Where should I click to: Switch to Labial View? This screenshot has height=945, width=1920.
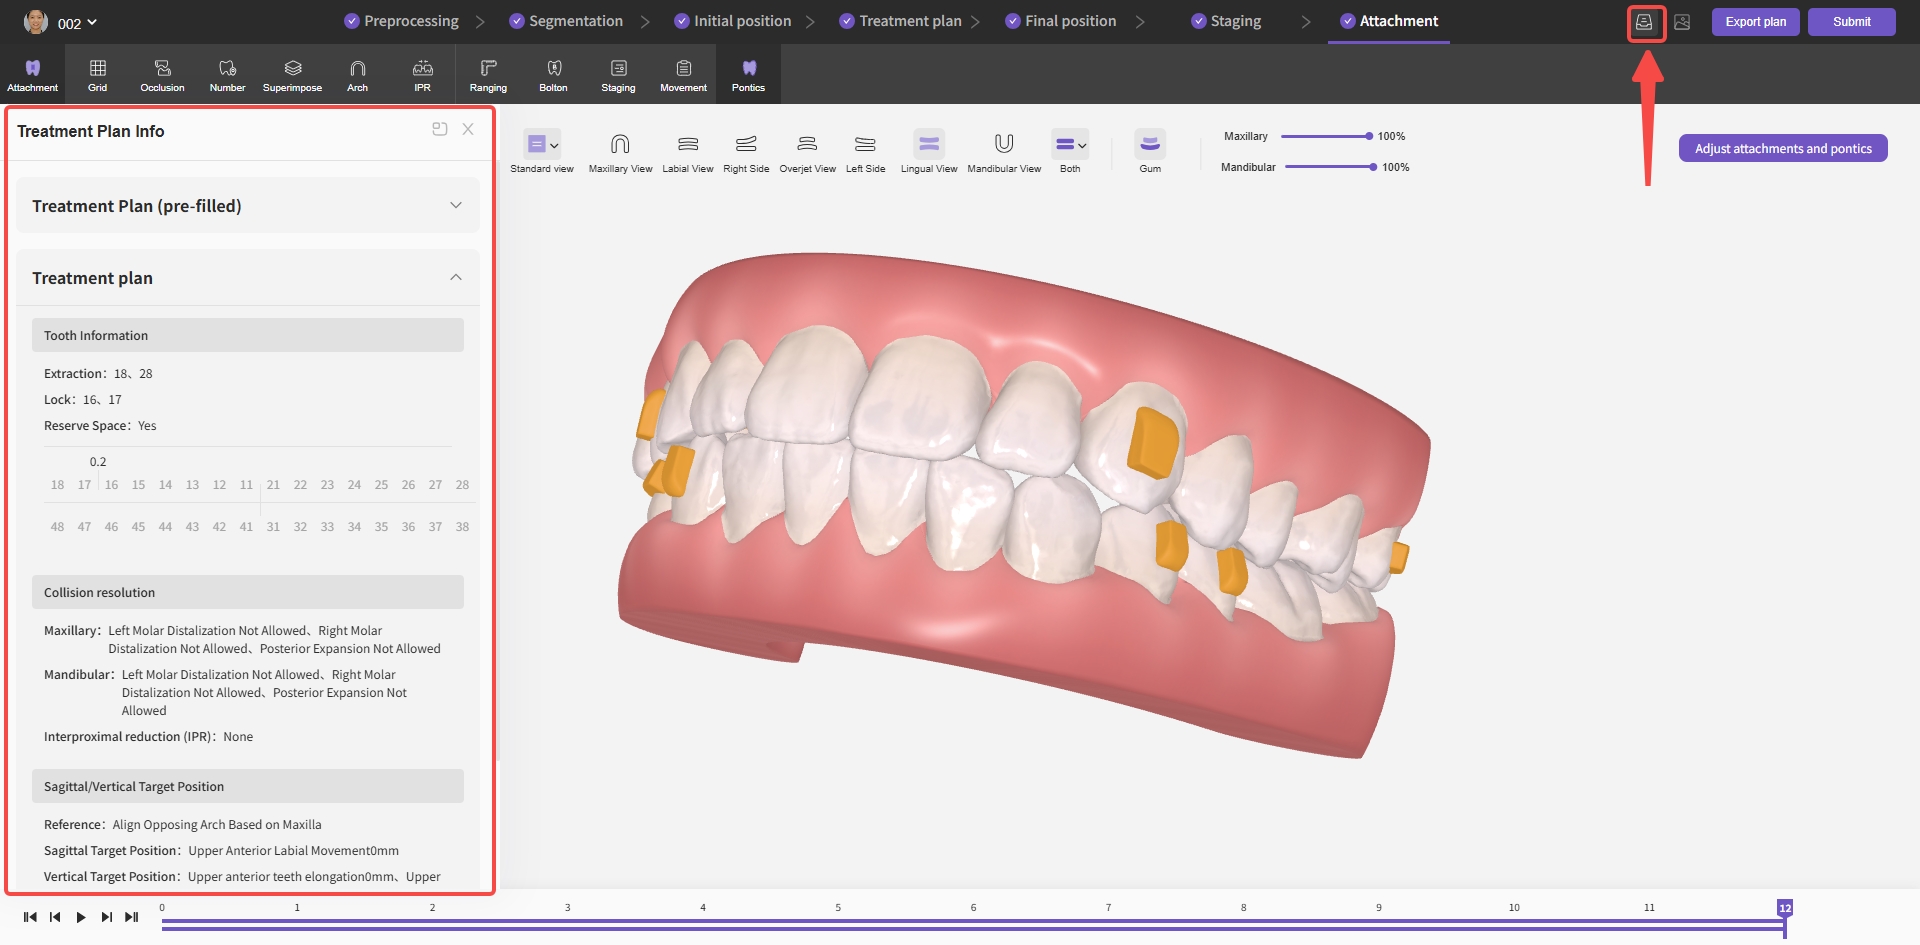point(688,151)
